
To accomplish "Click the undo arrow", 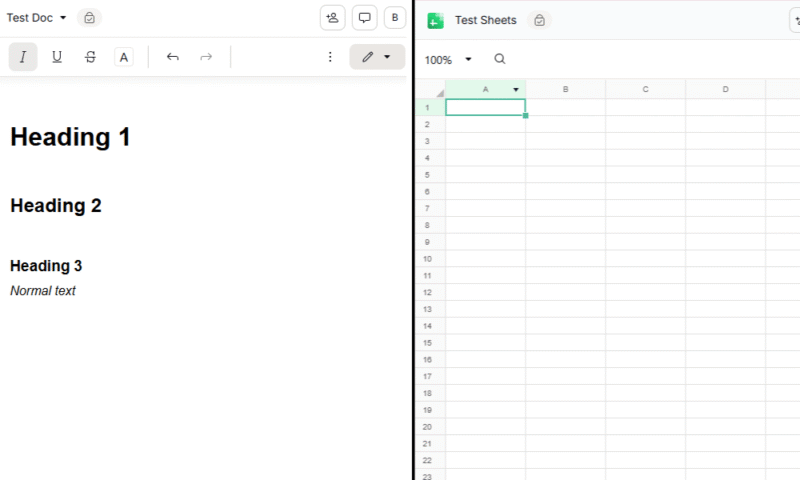I will [x=172, y=57].
